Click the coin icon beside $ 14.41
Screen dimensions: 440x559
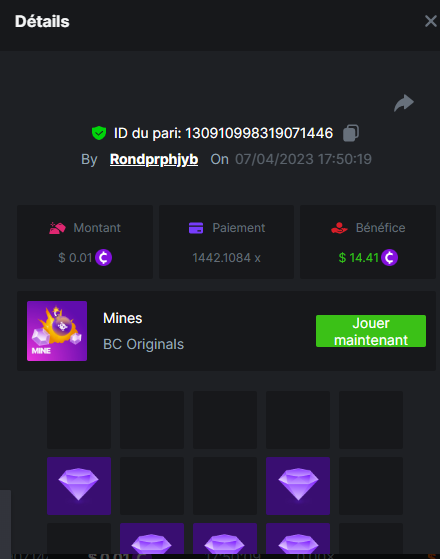pyautogui.click(x=389, y=257)
